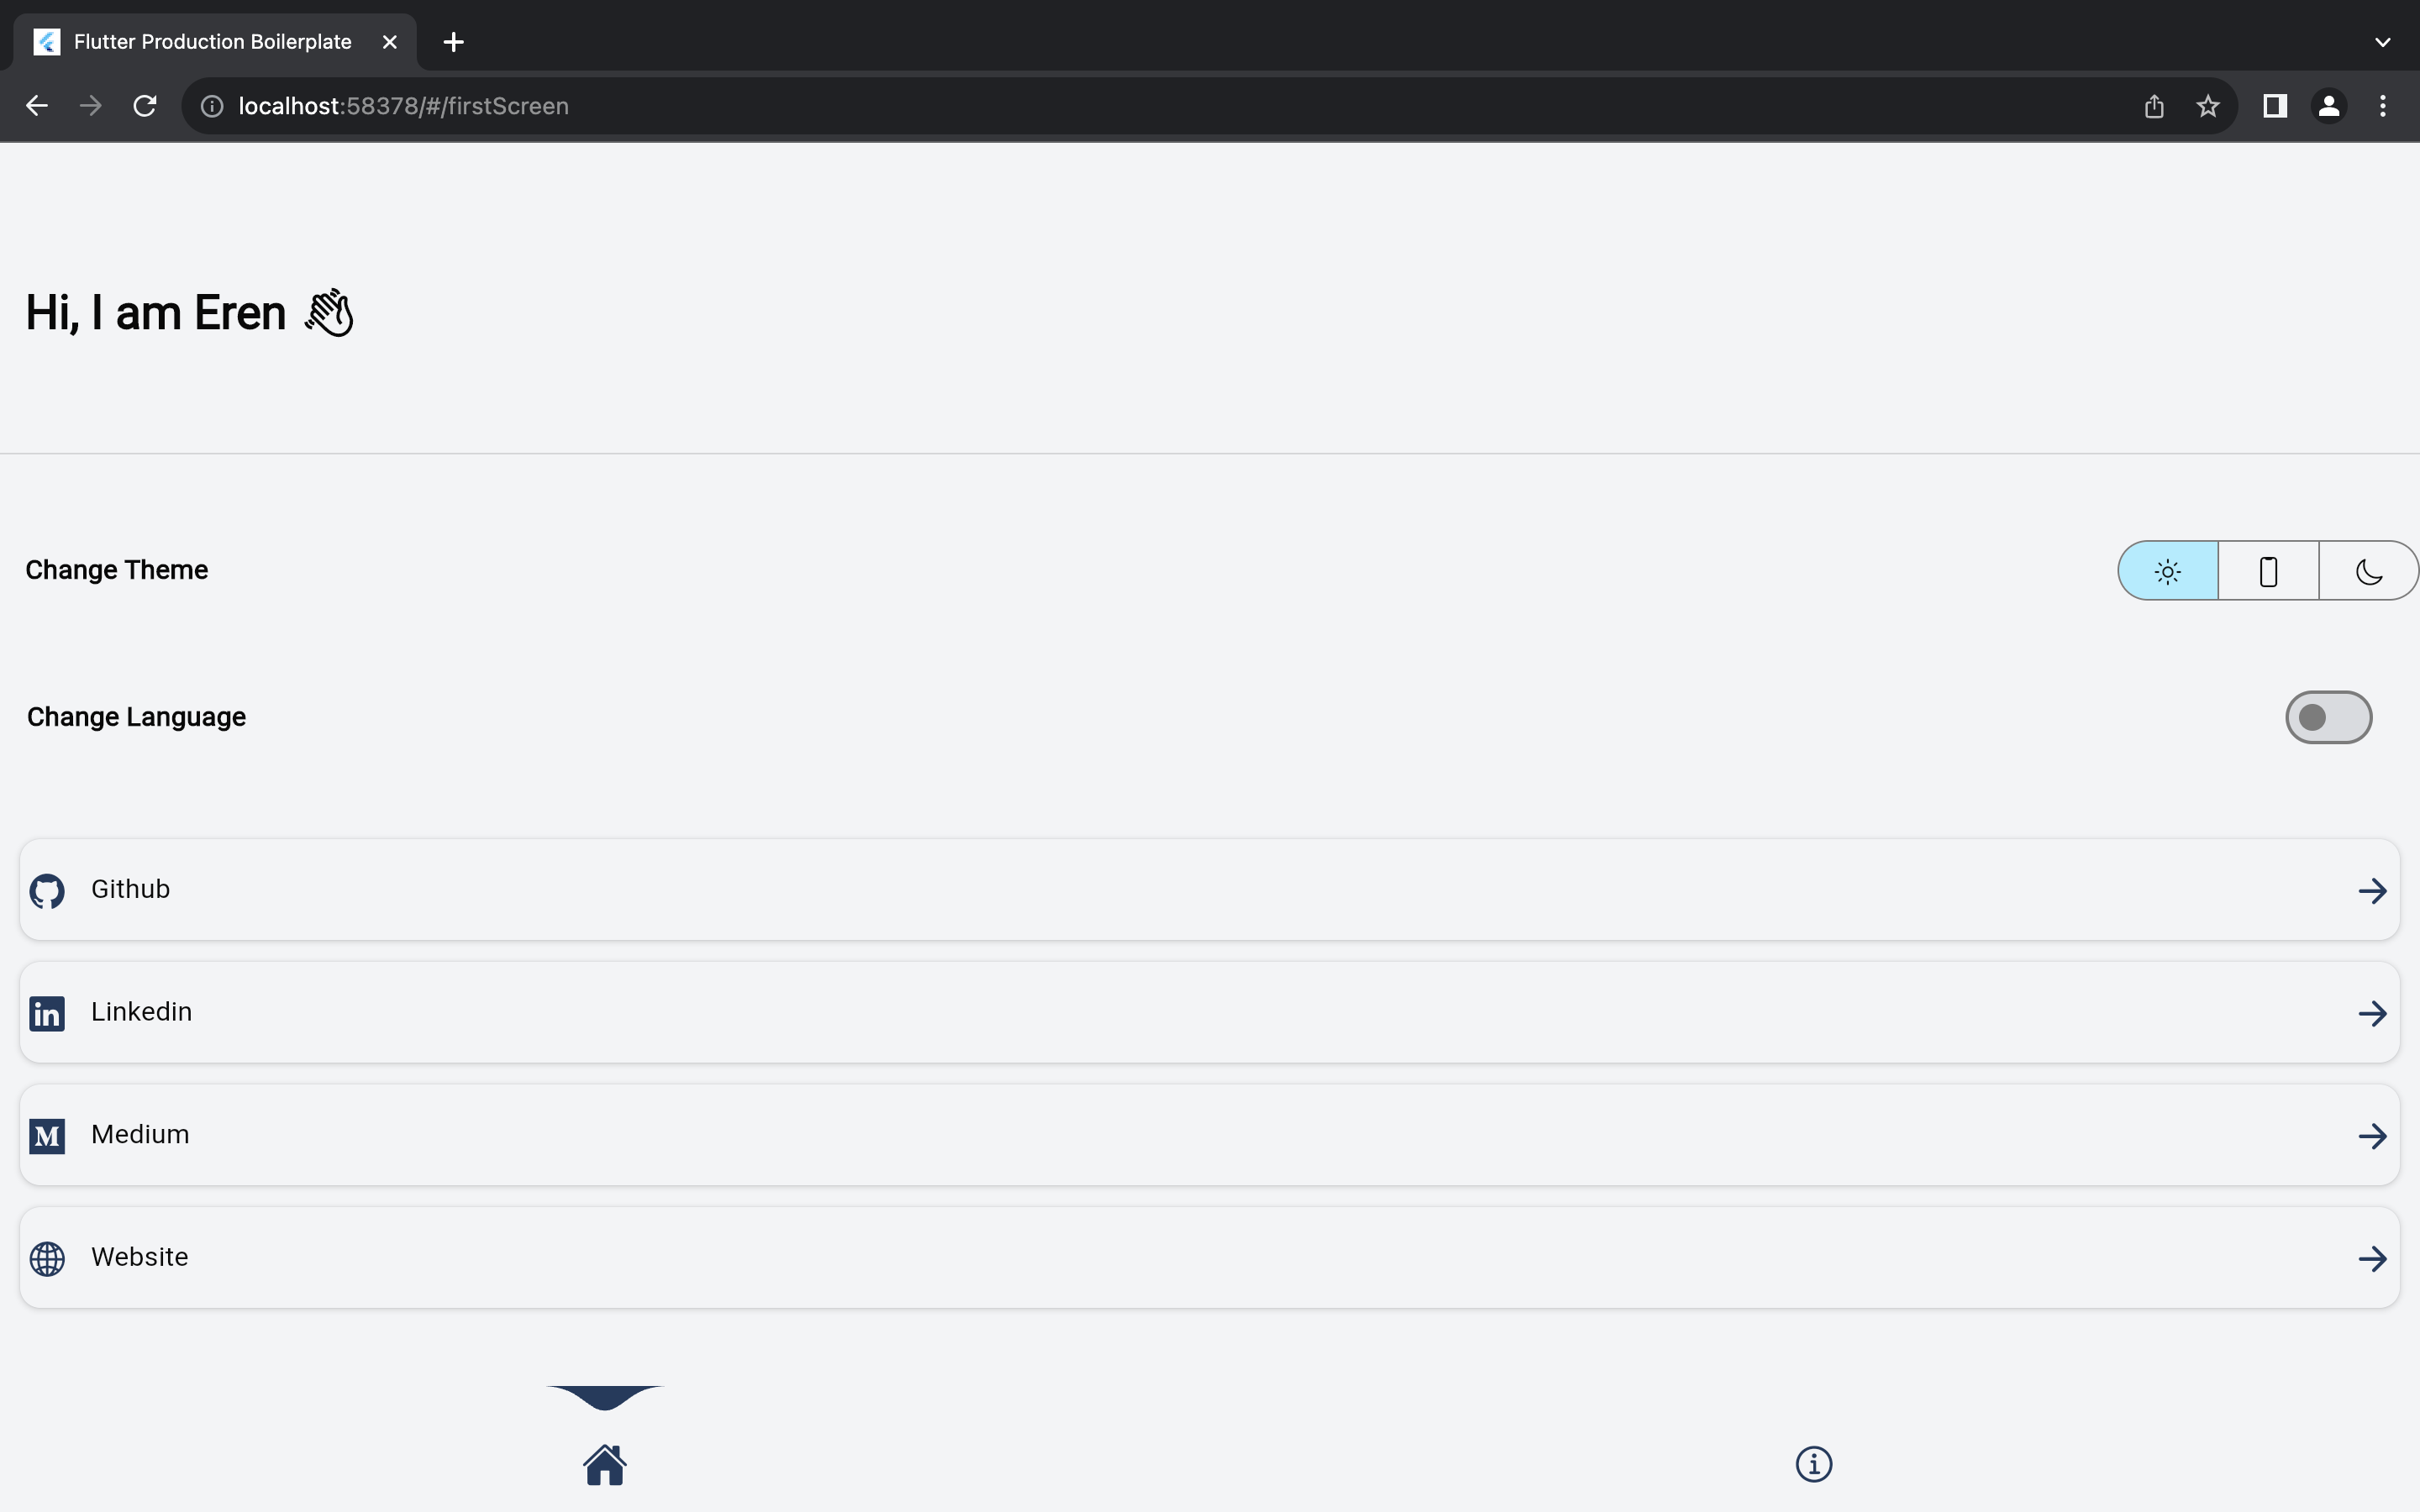The height and width of the screenshot is (1512, 2420).
Task: Open the Linkedin row arrow
Action: coord(2372,1013)
